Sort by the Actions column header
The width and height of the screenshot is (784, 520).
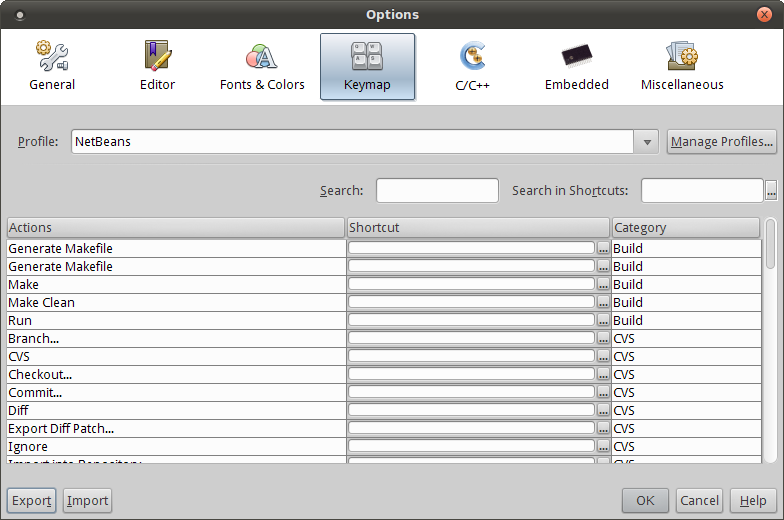click(176, 228)
